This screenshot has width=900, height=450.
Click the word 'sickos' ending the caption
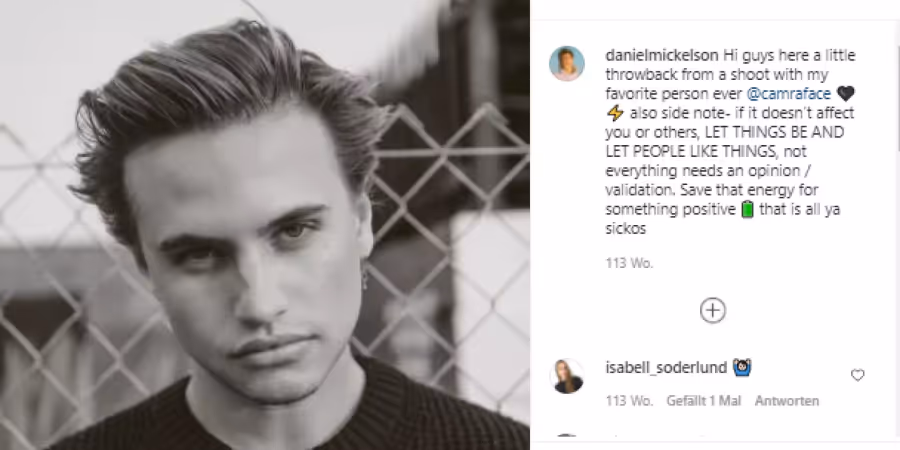tap(626, 228)
